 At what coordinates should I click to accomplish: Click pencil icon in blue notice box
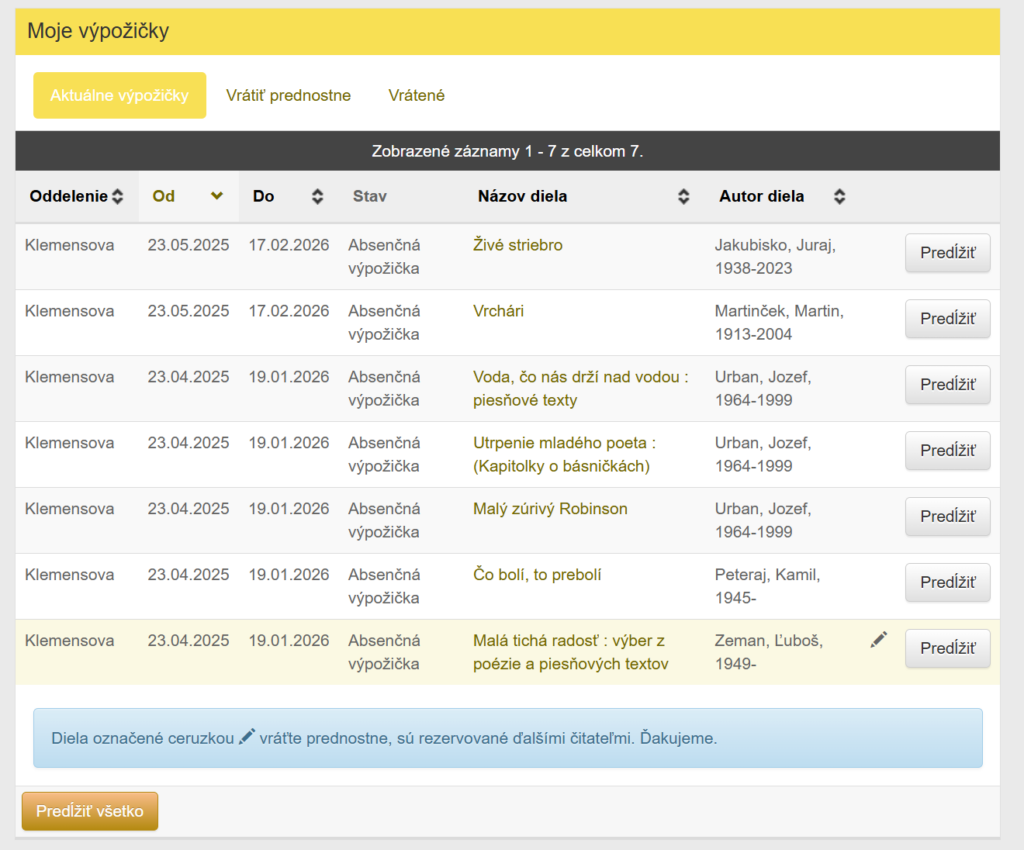(247, 737)
